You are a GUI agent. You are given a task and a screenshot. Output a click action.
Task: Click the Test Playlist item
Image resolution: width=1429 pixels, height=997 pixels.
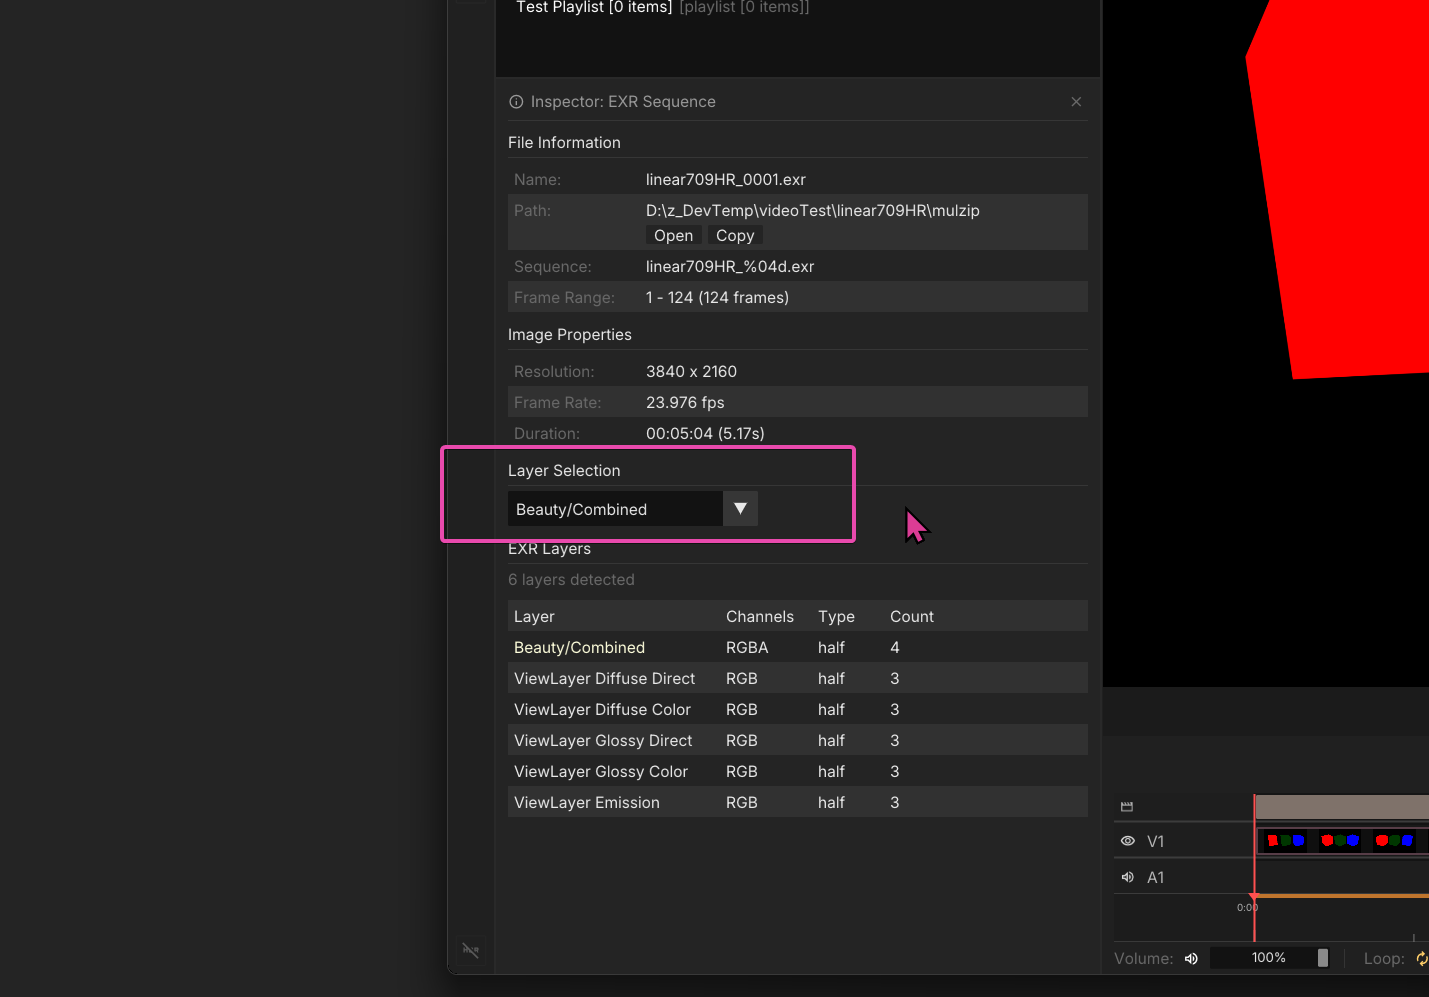[x=593, y=8]
